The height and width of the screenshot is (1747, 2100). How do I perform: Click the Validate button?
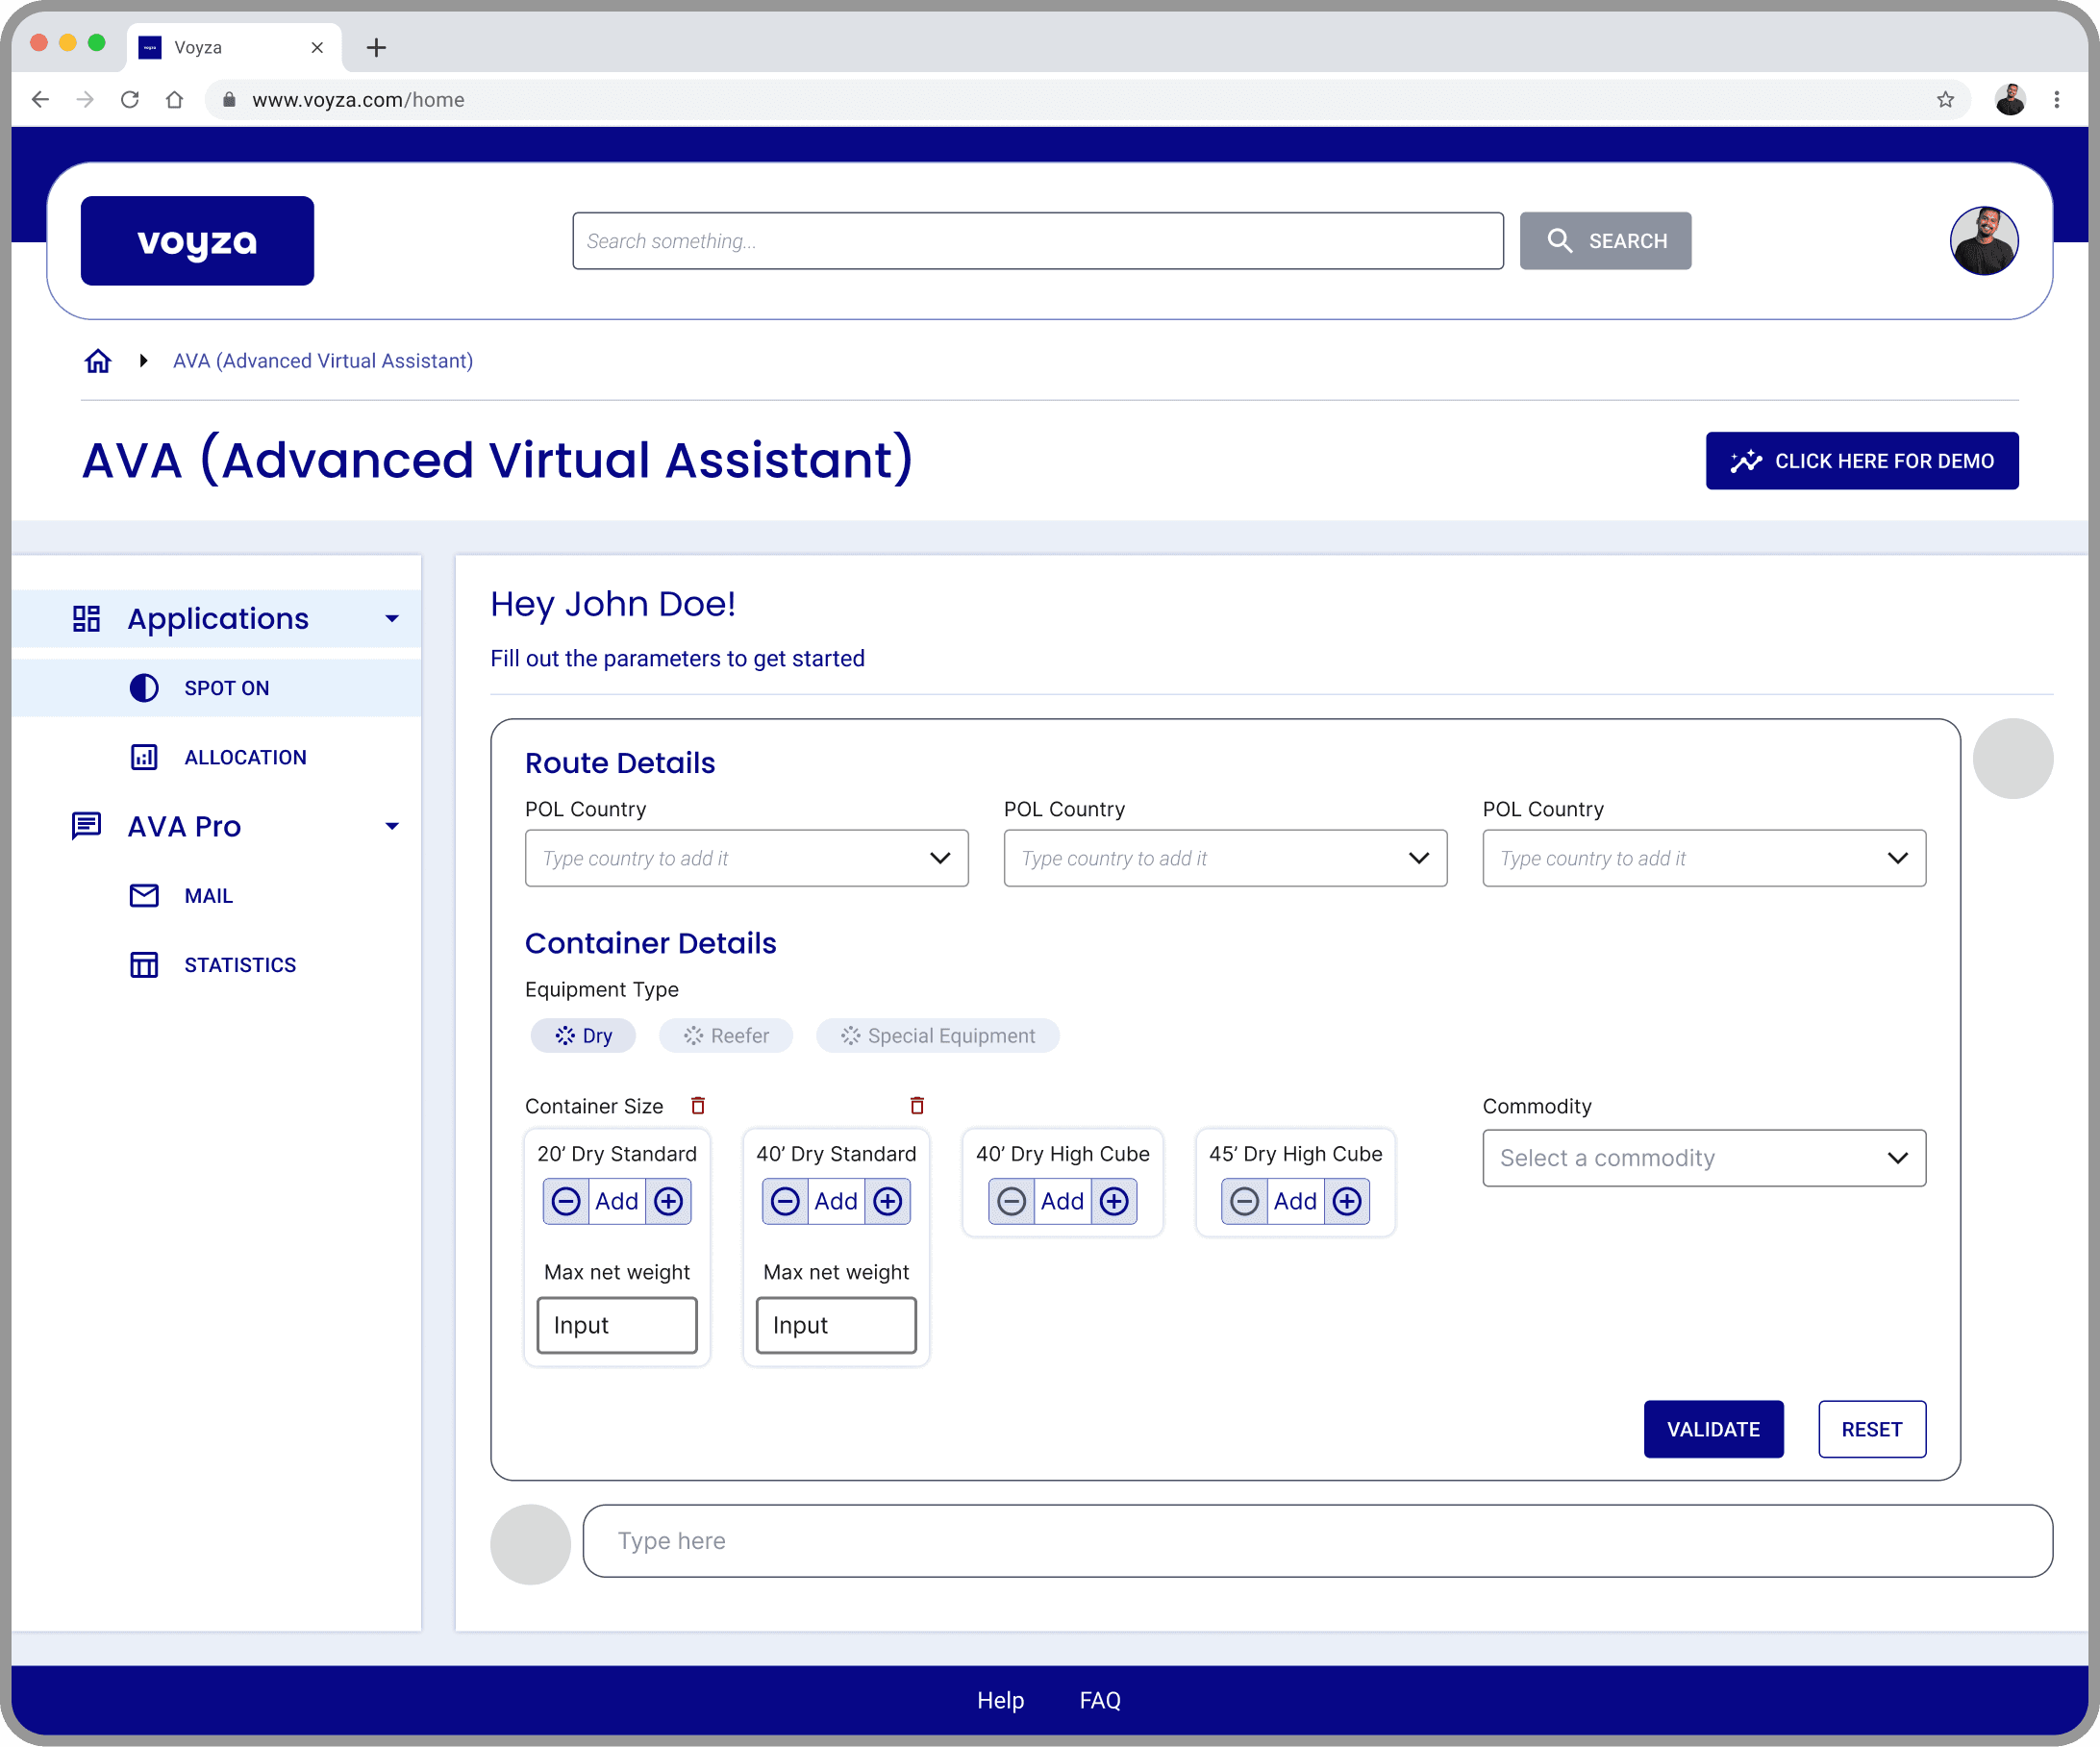pos(1714,1430)
